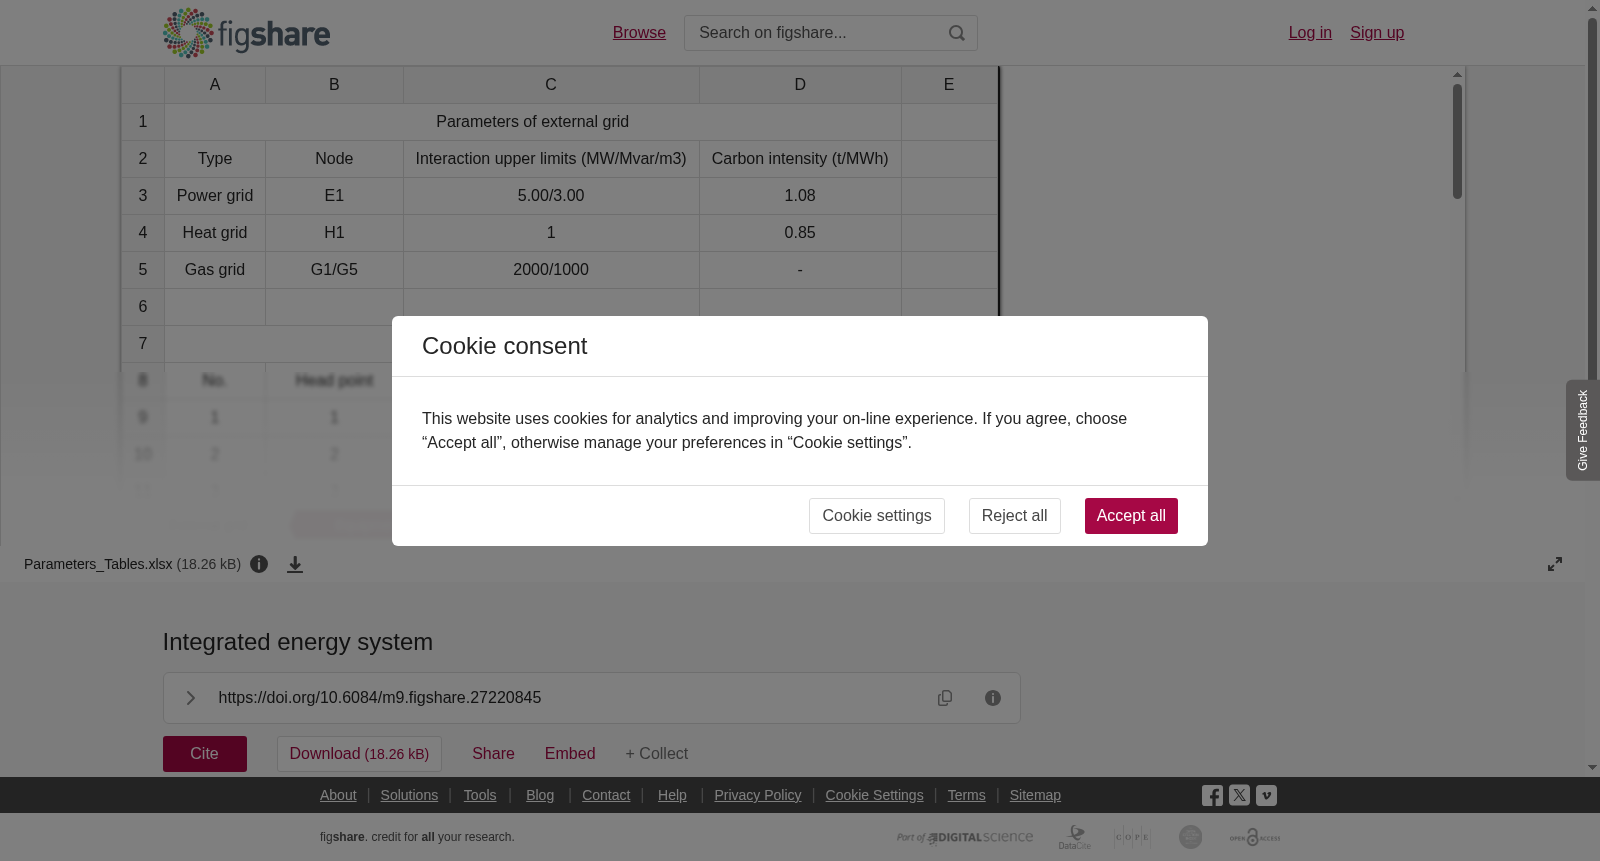This screenshot has height=861, width=1600.
Task: Click cell 'Gas grid'
Action: coord(215,270)
